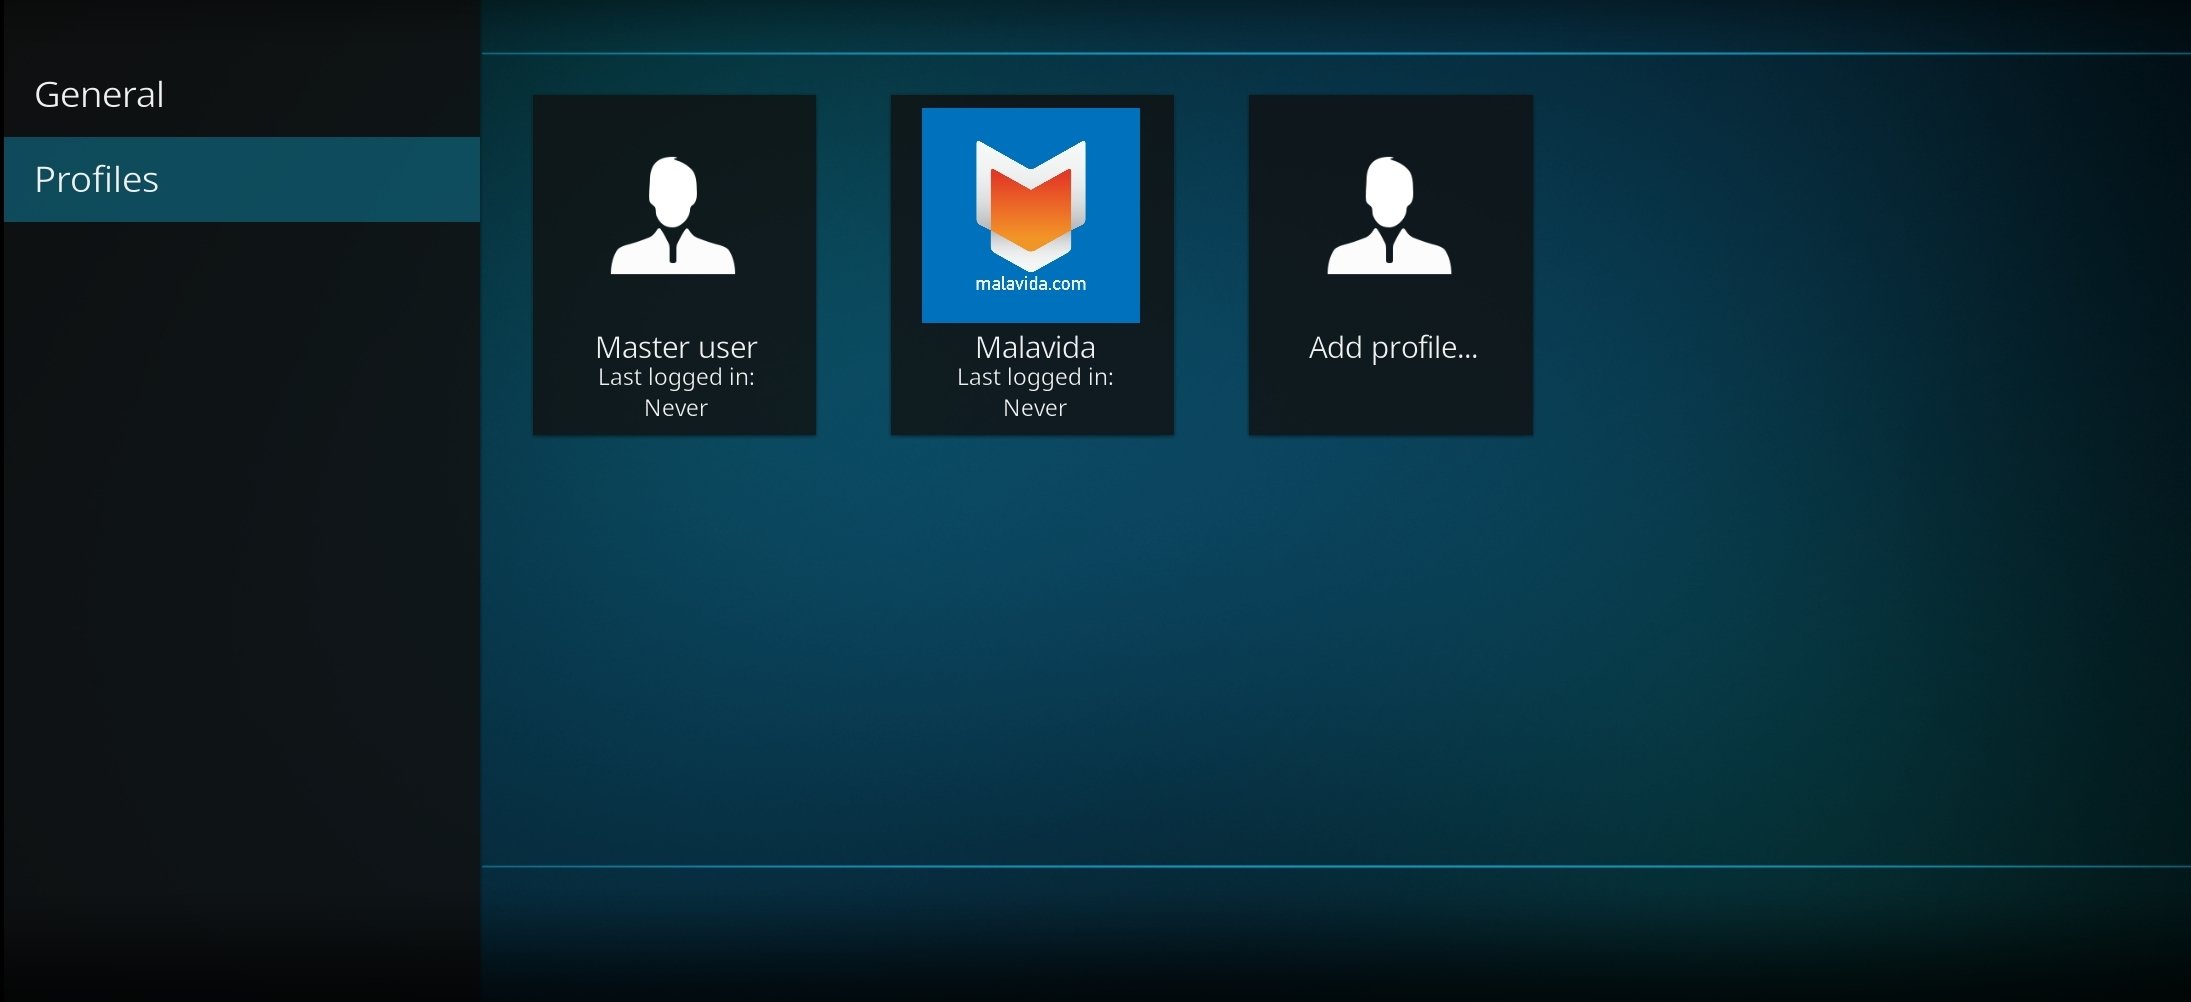The width and height of the screenshot is (2191, 1002).
Task: Click the Master user silhouette icon
Action: 673,215
